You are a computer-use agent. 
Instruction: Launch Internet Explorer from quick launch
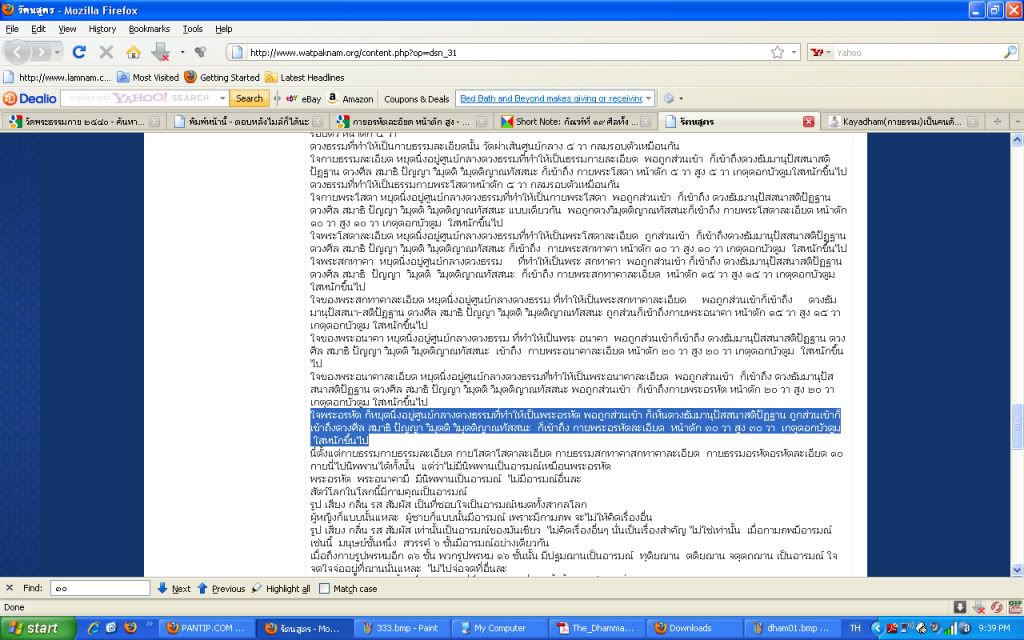point(93,628)
